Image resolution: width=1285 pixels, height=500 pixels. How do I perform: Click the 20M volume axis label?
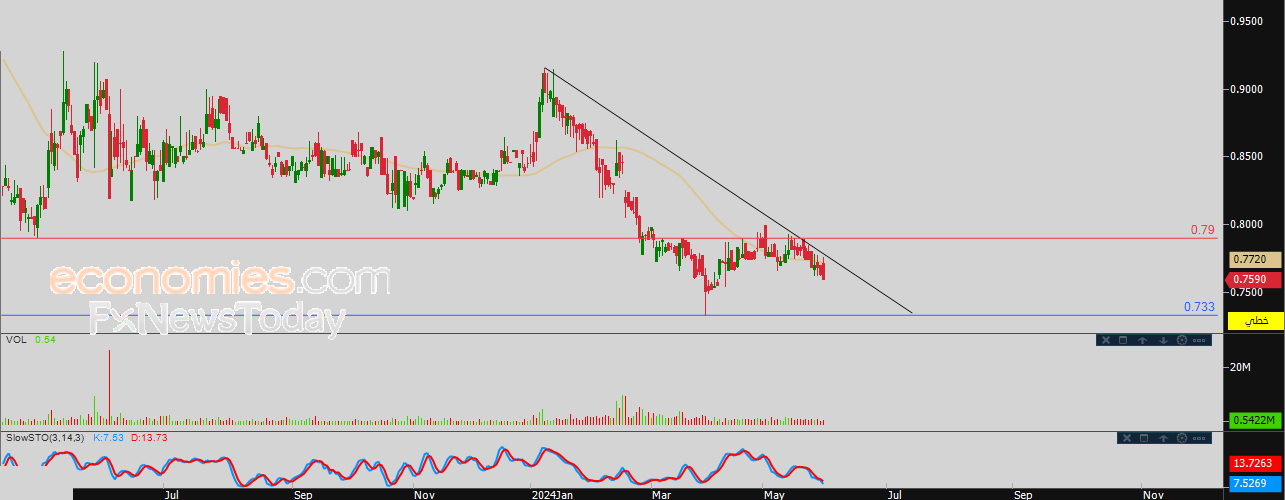(1240, 368)
